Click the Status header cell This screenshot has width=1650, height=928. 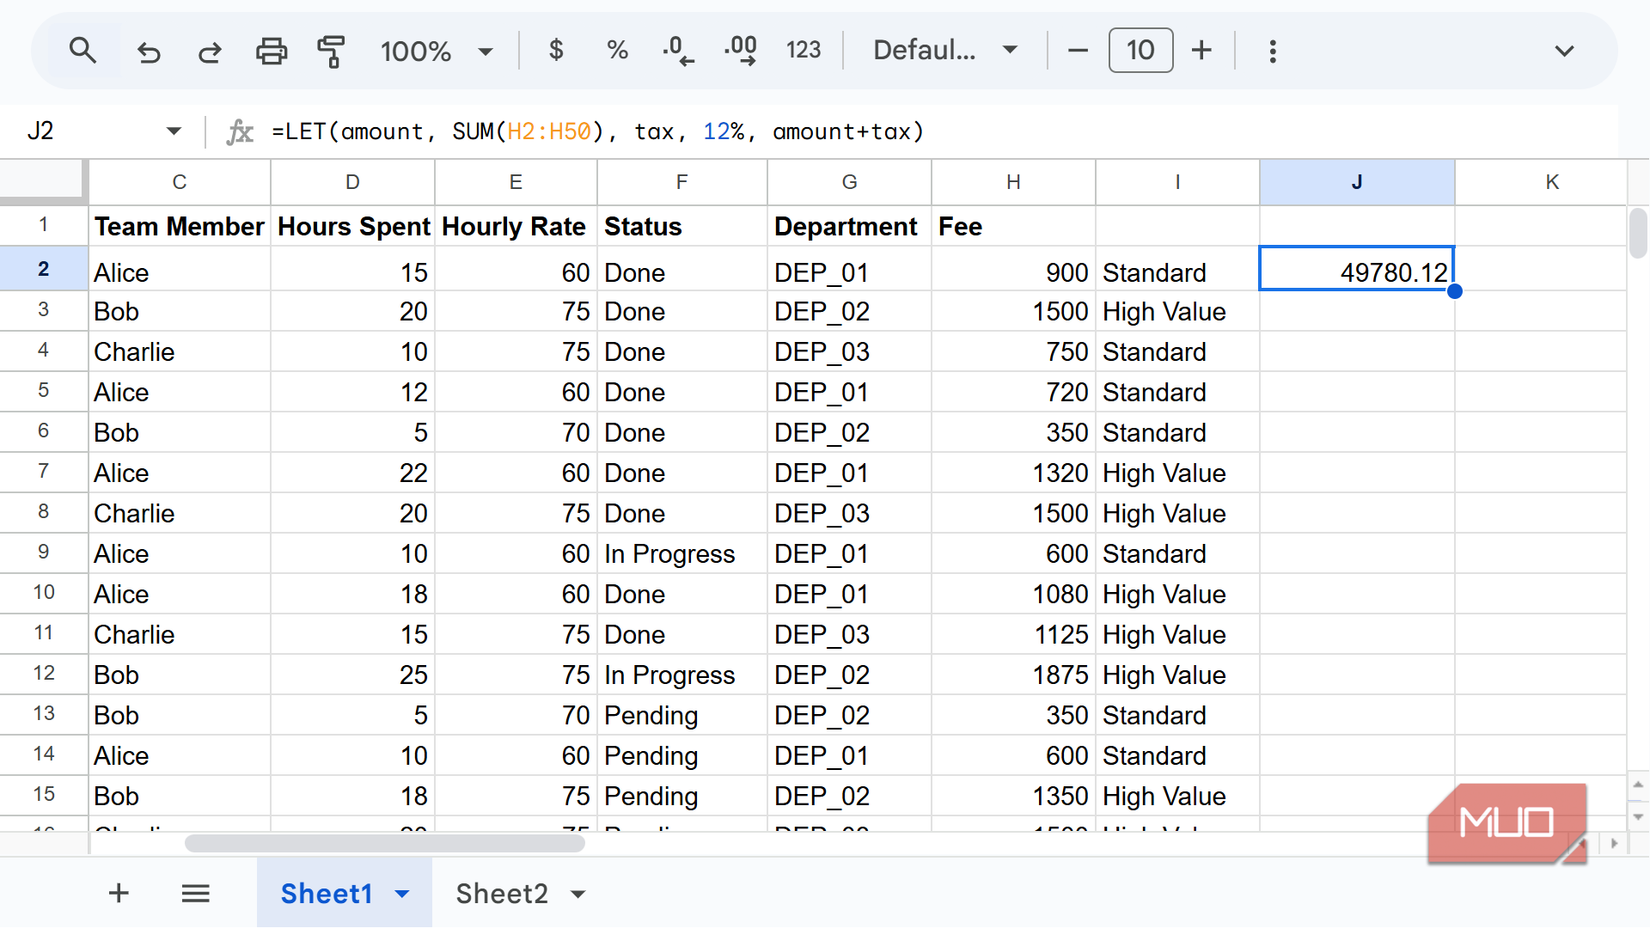coord(682,227)
